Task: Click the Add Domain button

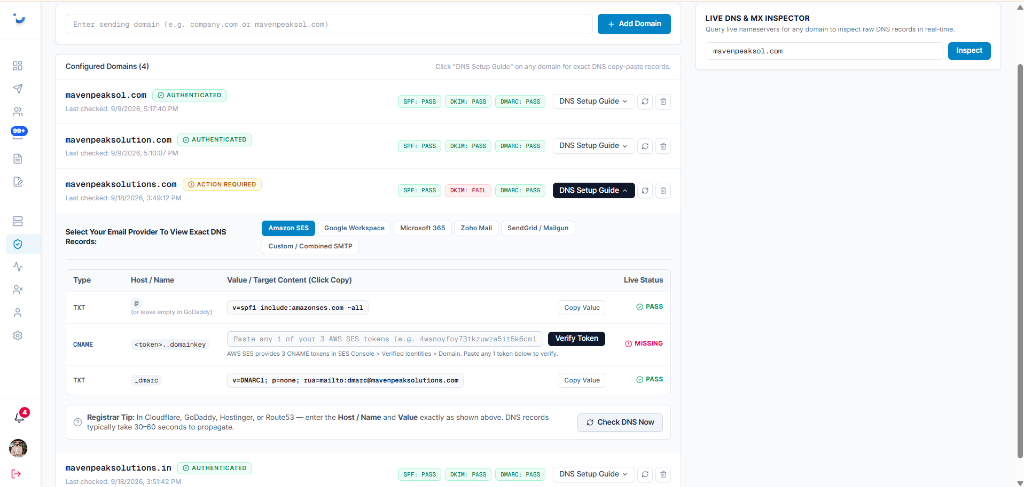Action: (x=634, y=24)
